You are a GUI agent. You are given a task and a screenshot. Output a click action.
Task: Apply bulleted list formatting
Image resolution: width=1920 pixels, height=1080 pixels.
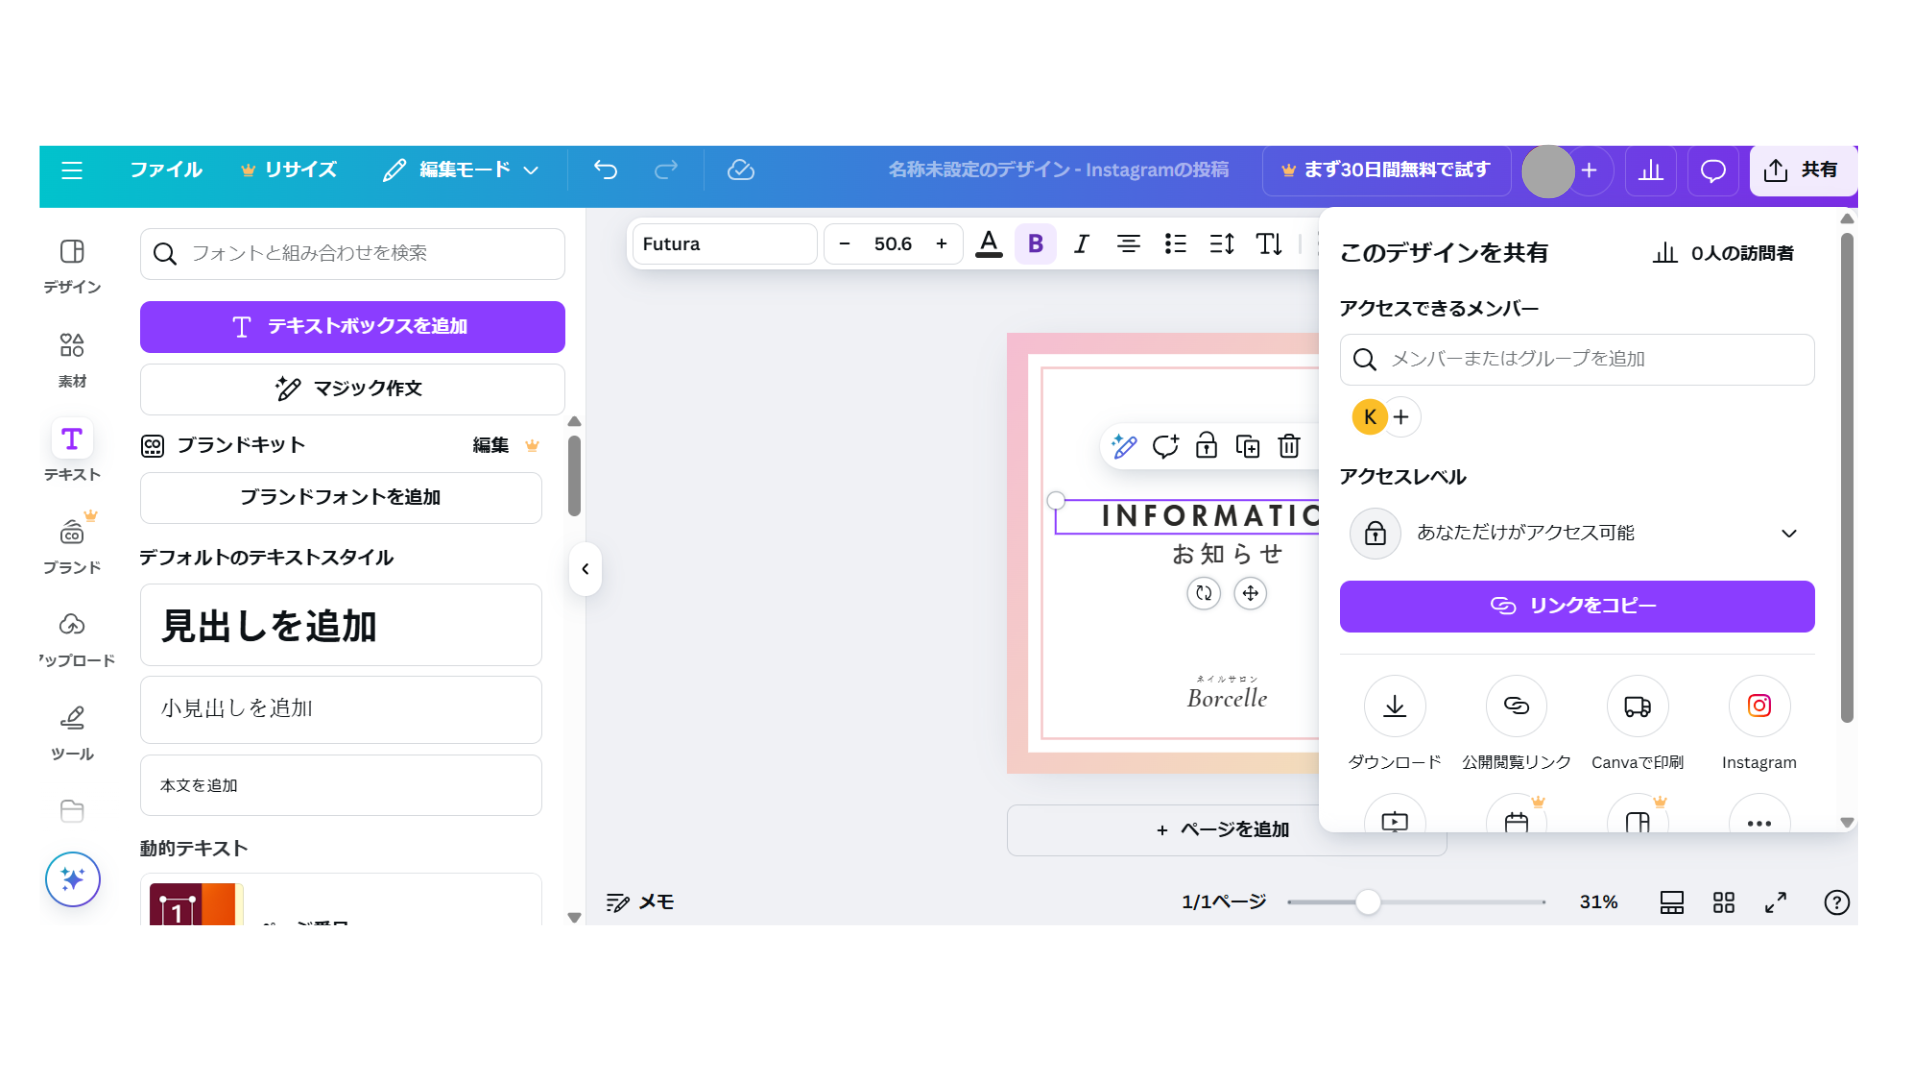click(x=1175, y=244)
